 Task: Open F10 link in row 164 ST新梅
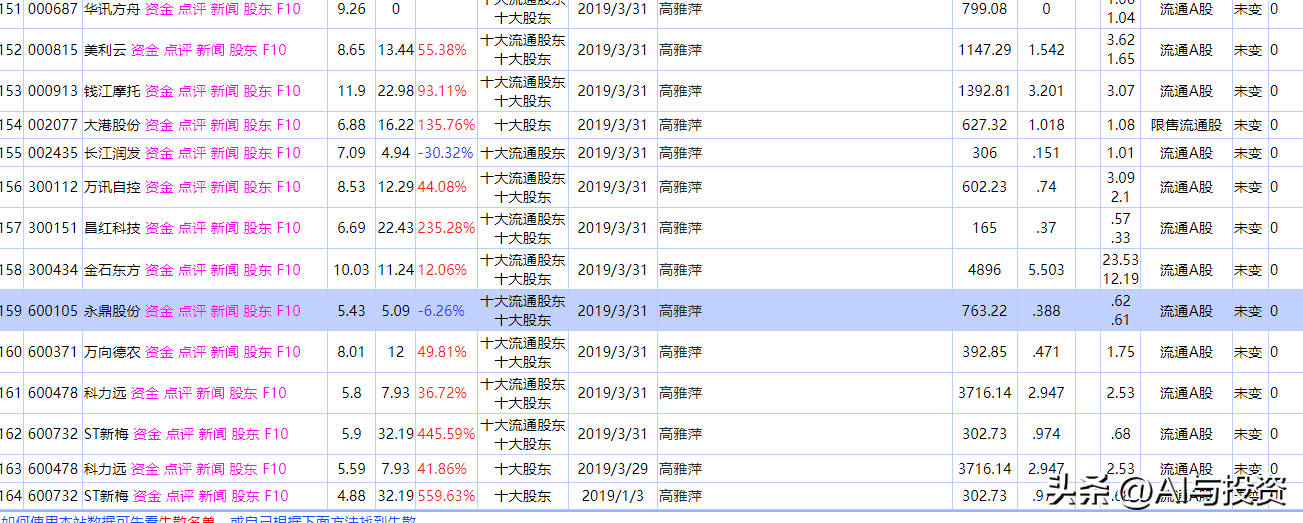click(x=276, y=496)
